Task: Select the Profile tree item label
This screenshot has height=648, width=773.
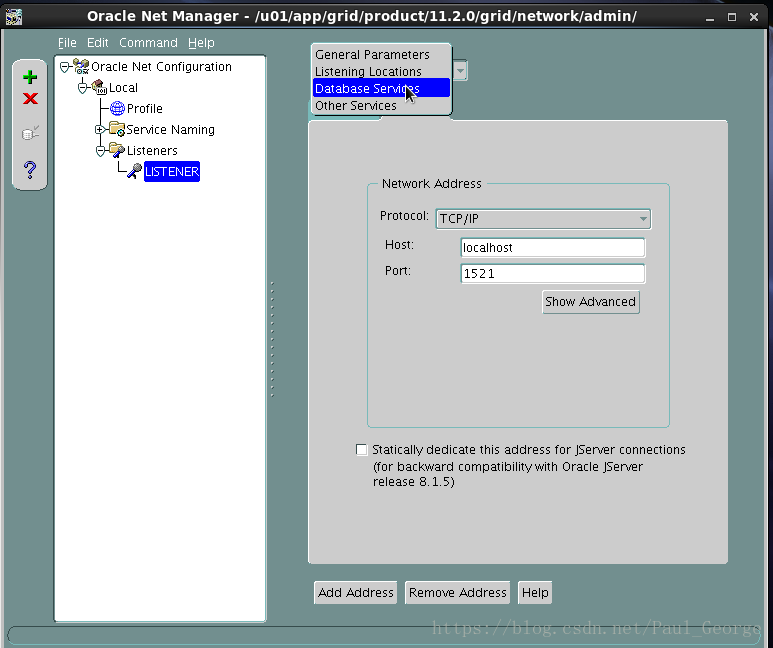Action: 144,108
